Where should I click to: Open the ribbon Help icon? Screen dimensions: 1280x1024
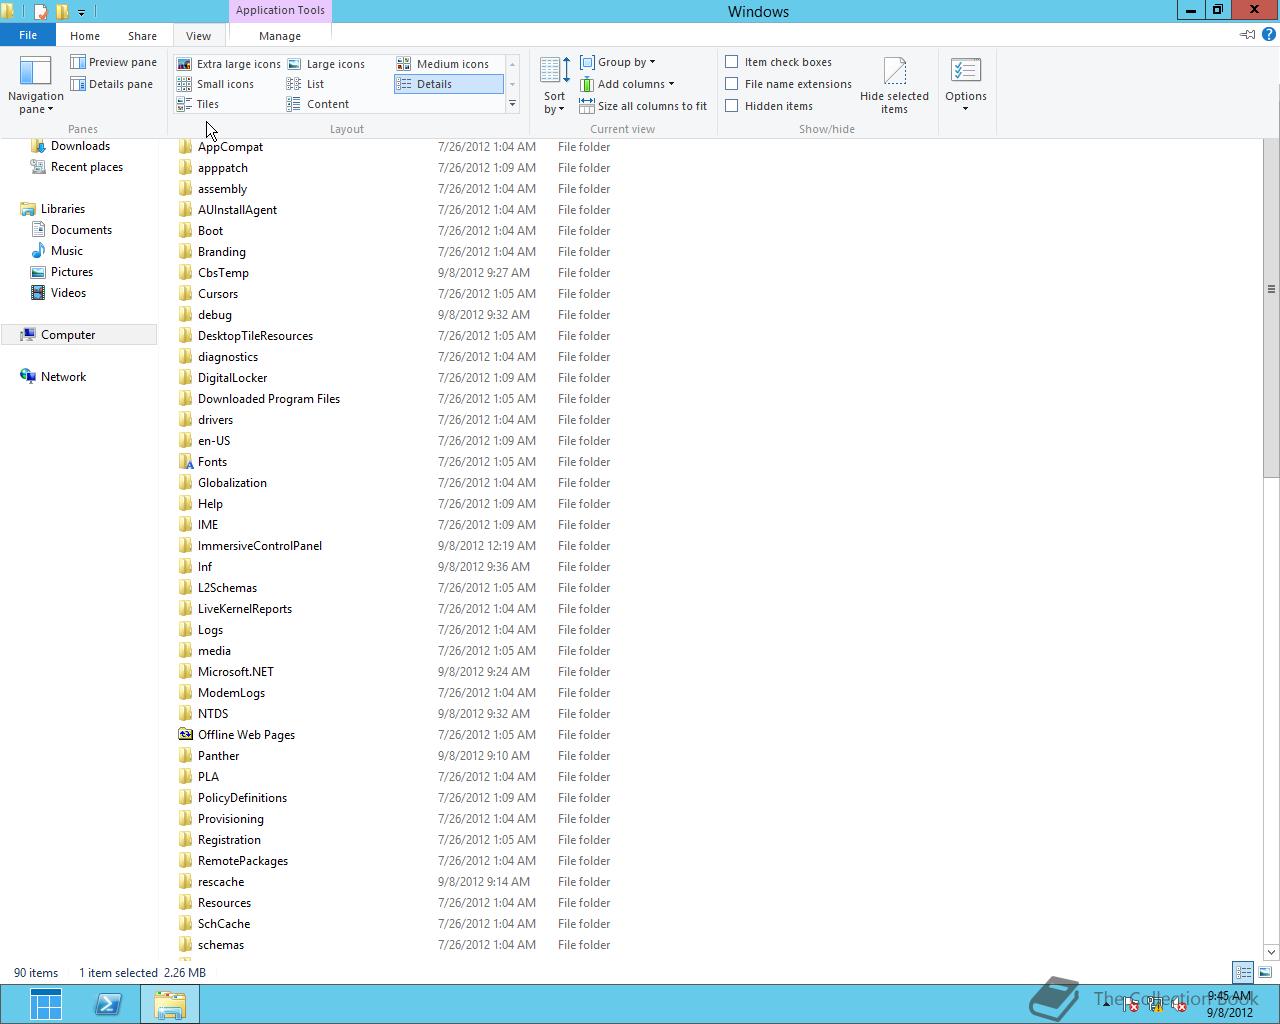coord(1268,35)
